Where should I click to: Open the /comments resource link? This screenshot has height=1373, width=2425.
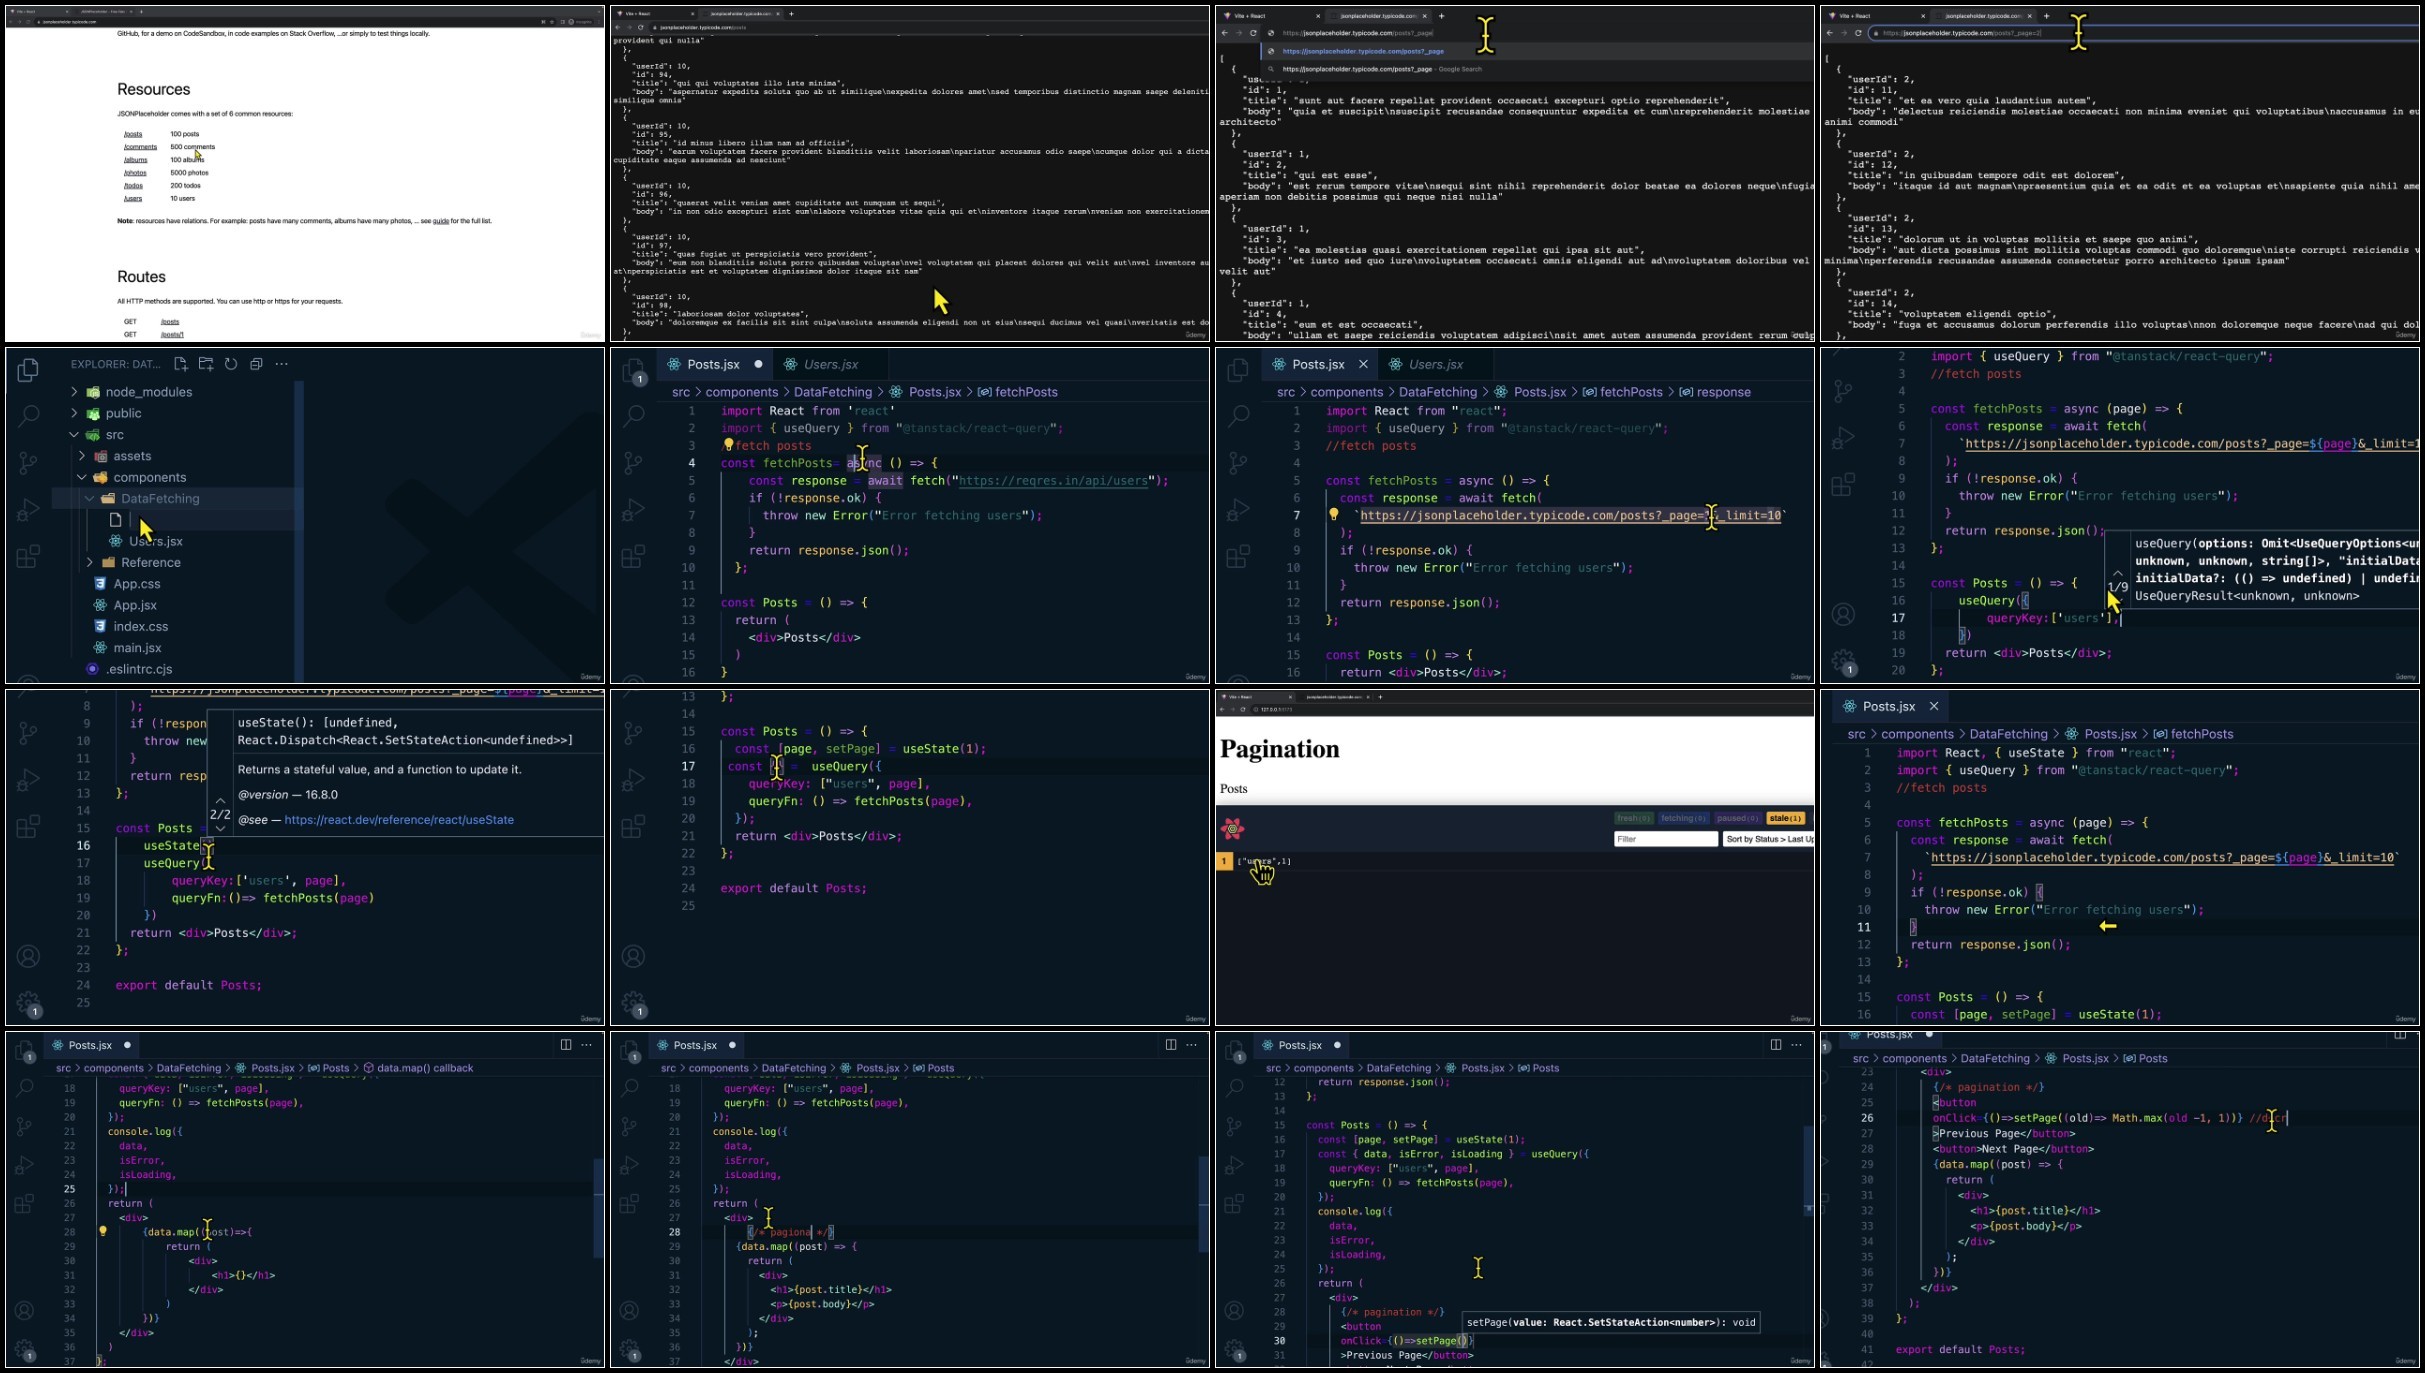(140, 147)
